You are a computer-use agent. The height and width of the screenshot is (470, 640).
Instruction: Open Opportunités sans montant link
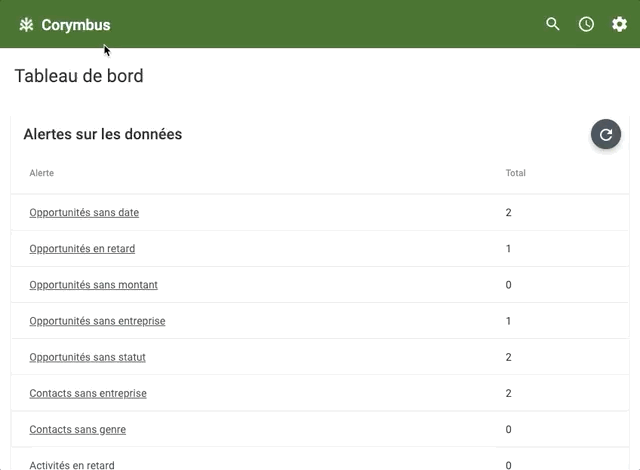click(x=93, y=285)
